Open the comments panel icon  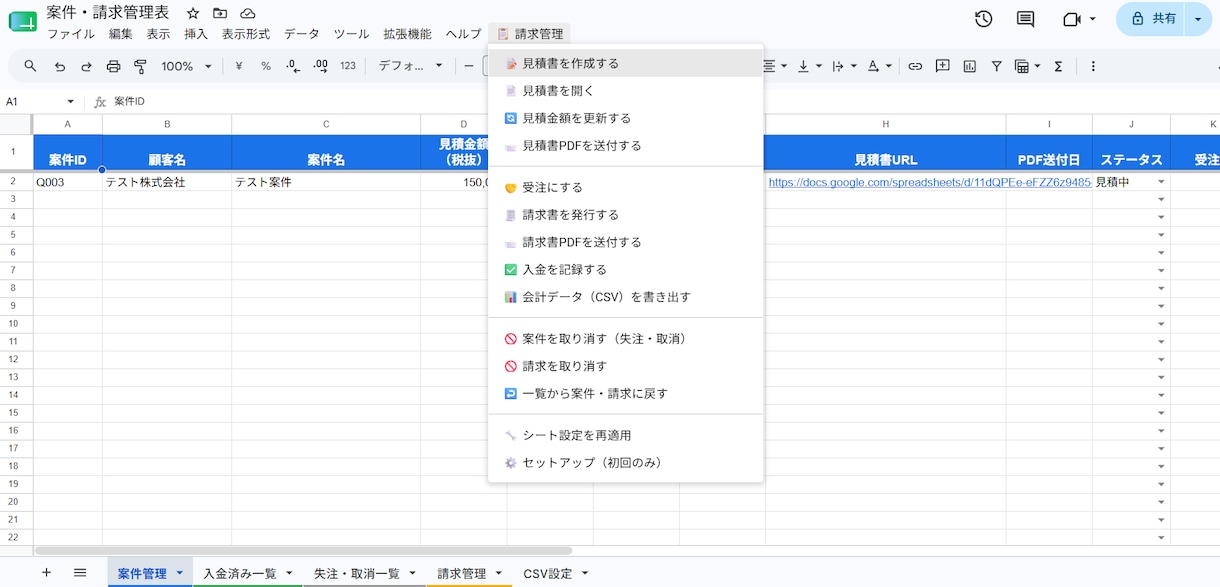(1025, 19)
